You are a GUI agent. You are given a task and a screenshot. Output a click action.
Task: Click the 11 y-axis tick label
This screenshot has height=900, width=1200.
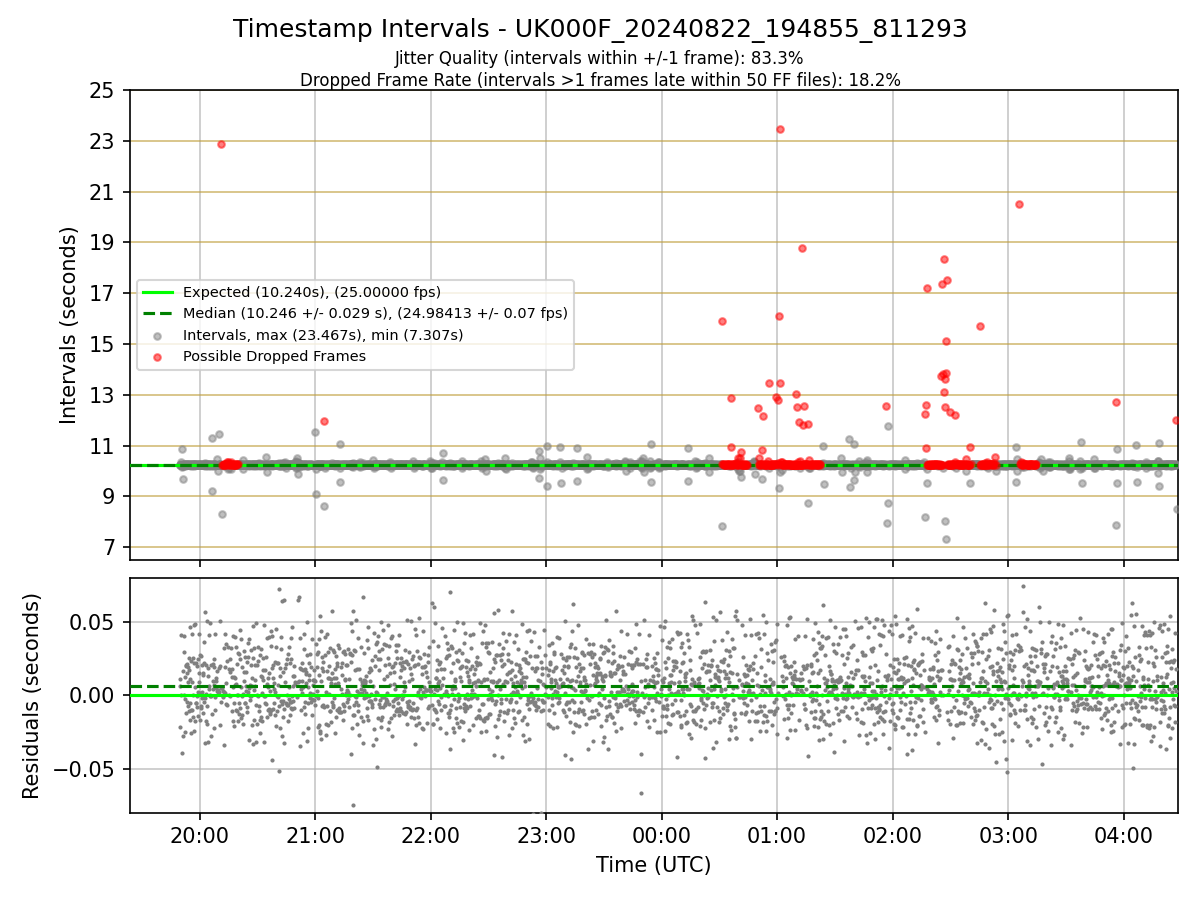tap(102, 446)
